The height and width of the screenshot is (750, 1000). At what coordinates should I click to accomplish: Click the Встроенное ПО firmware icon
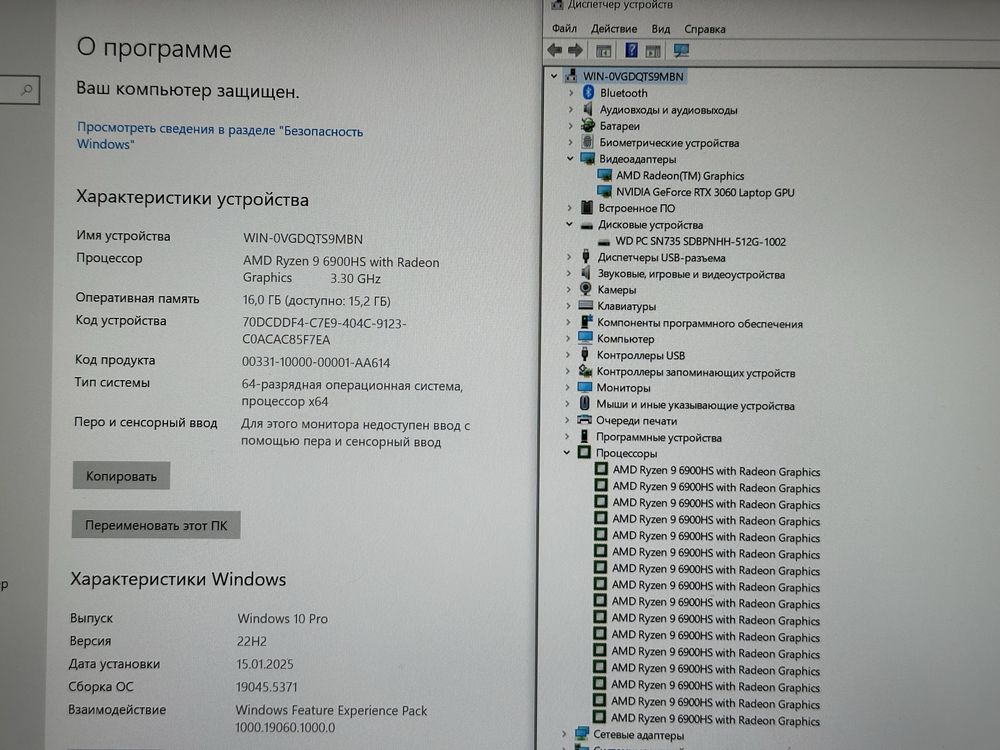coord(587,207)
